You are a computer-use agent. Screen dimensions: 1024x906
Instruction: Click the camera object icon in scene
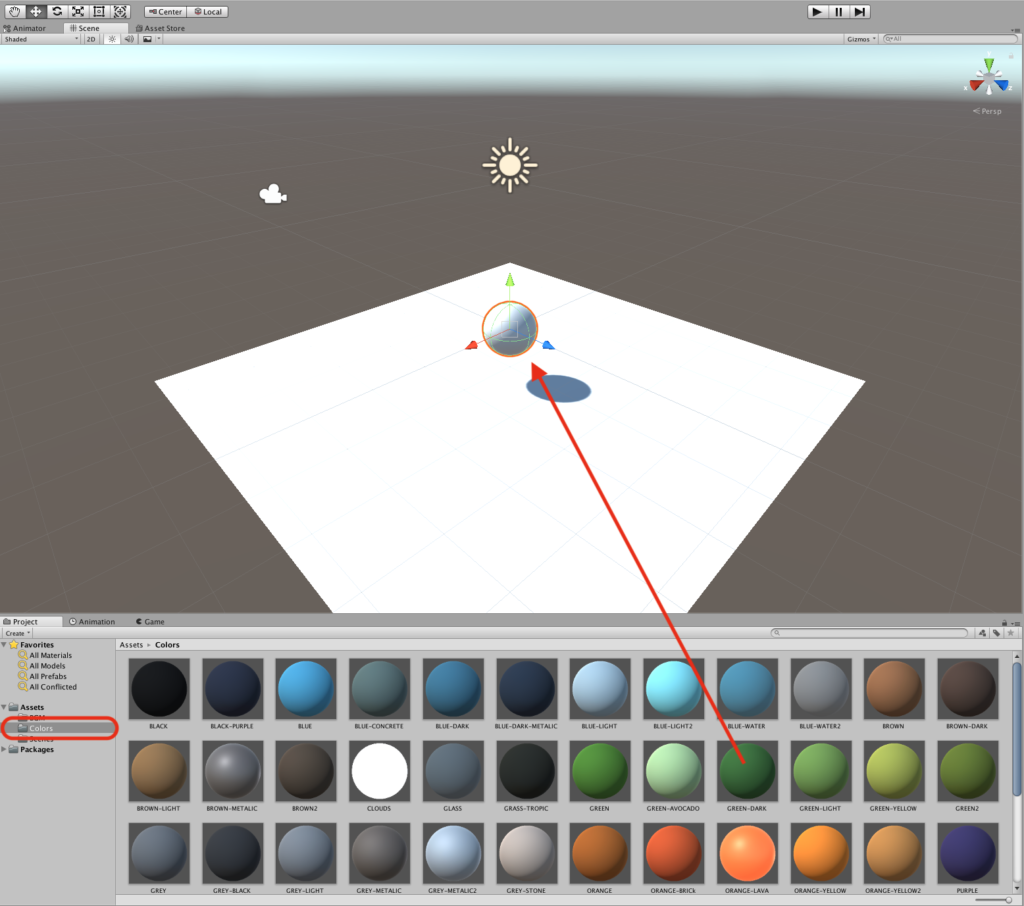coord(272,195)
